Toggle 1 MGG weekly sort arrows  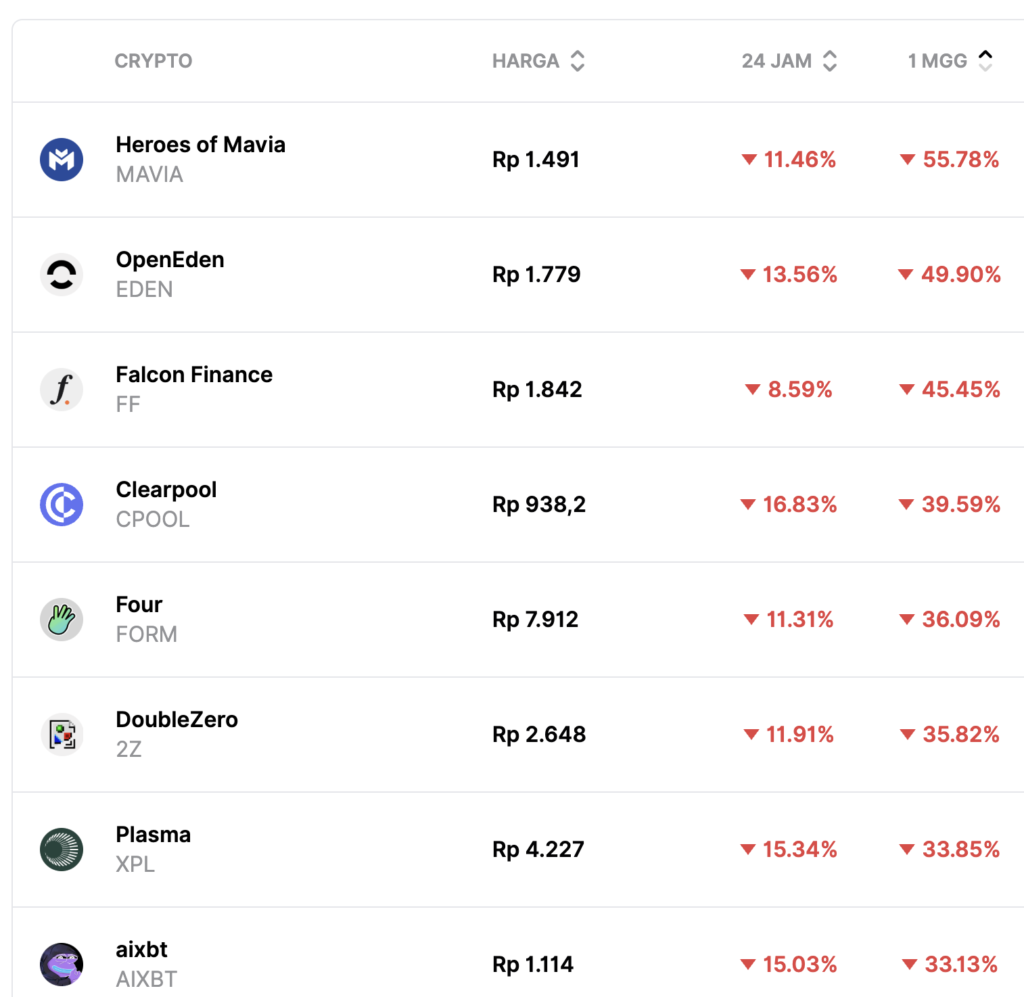pos(985,61)
